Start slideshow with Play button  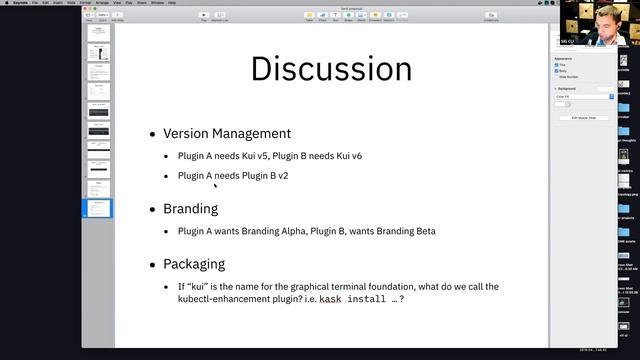204,15
